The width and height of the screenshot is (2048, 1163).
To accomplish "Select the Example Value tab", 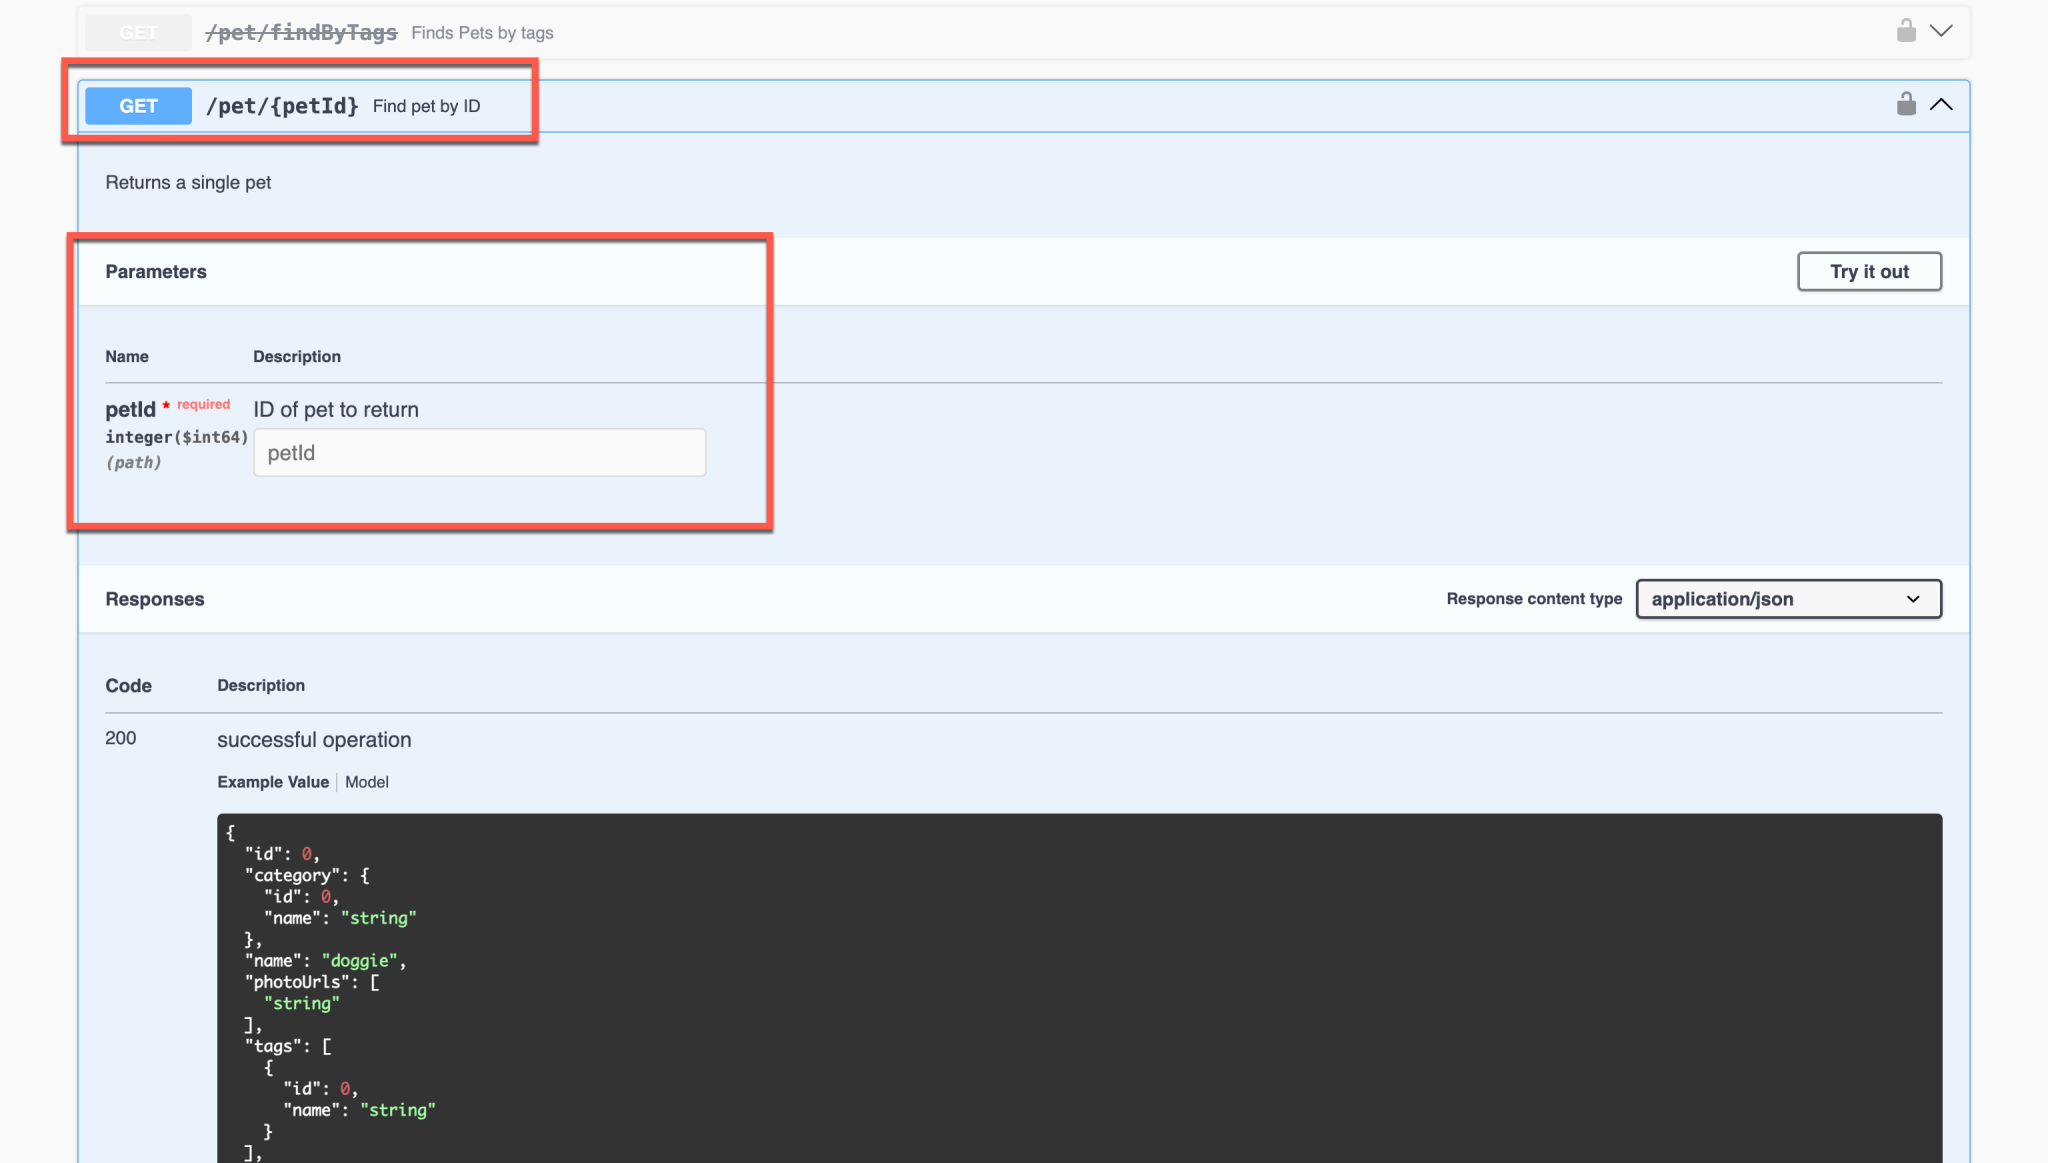I will (x=272, y=782).
